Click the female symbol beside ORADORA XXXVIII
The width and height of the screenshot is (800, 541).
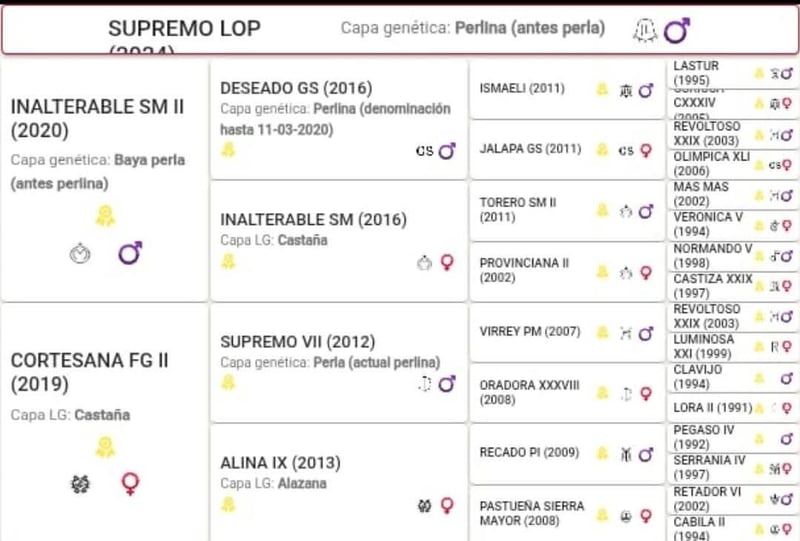pos(646,393)
